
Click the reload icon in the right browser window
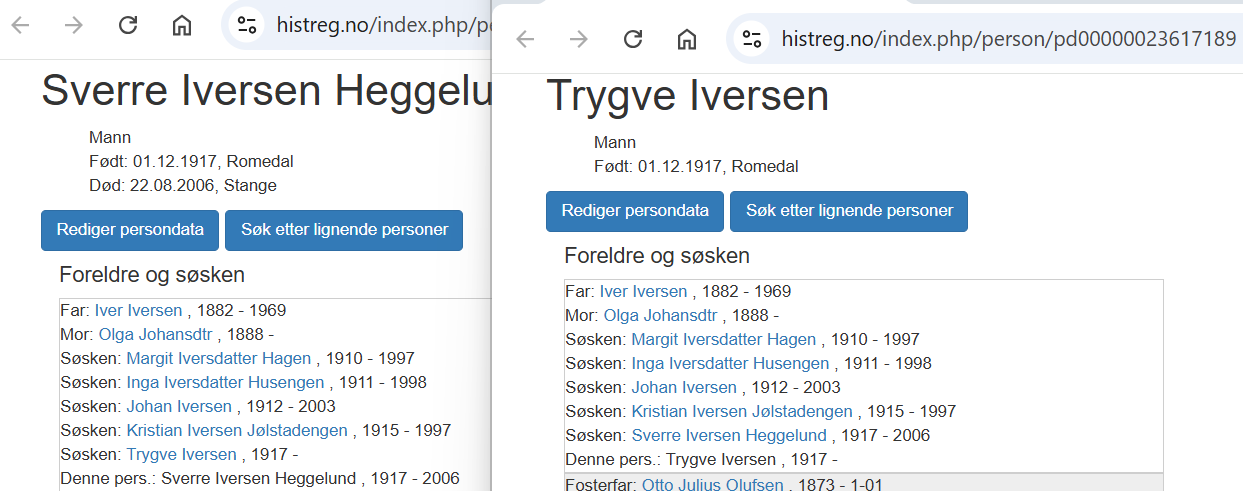coord(633,39)
